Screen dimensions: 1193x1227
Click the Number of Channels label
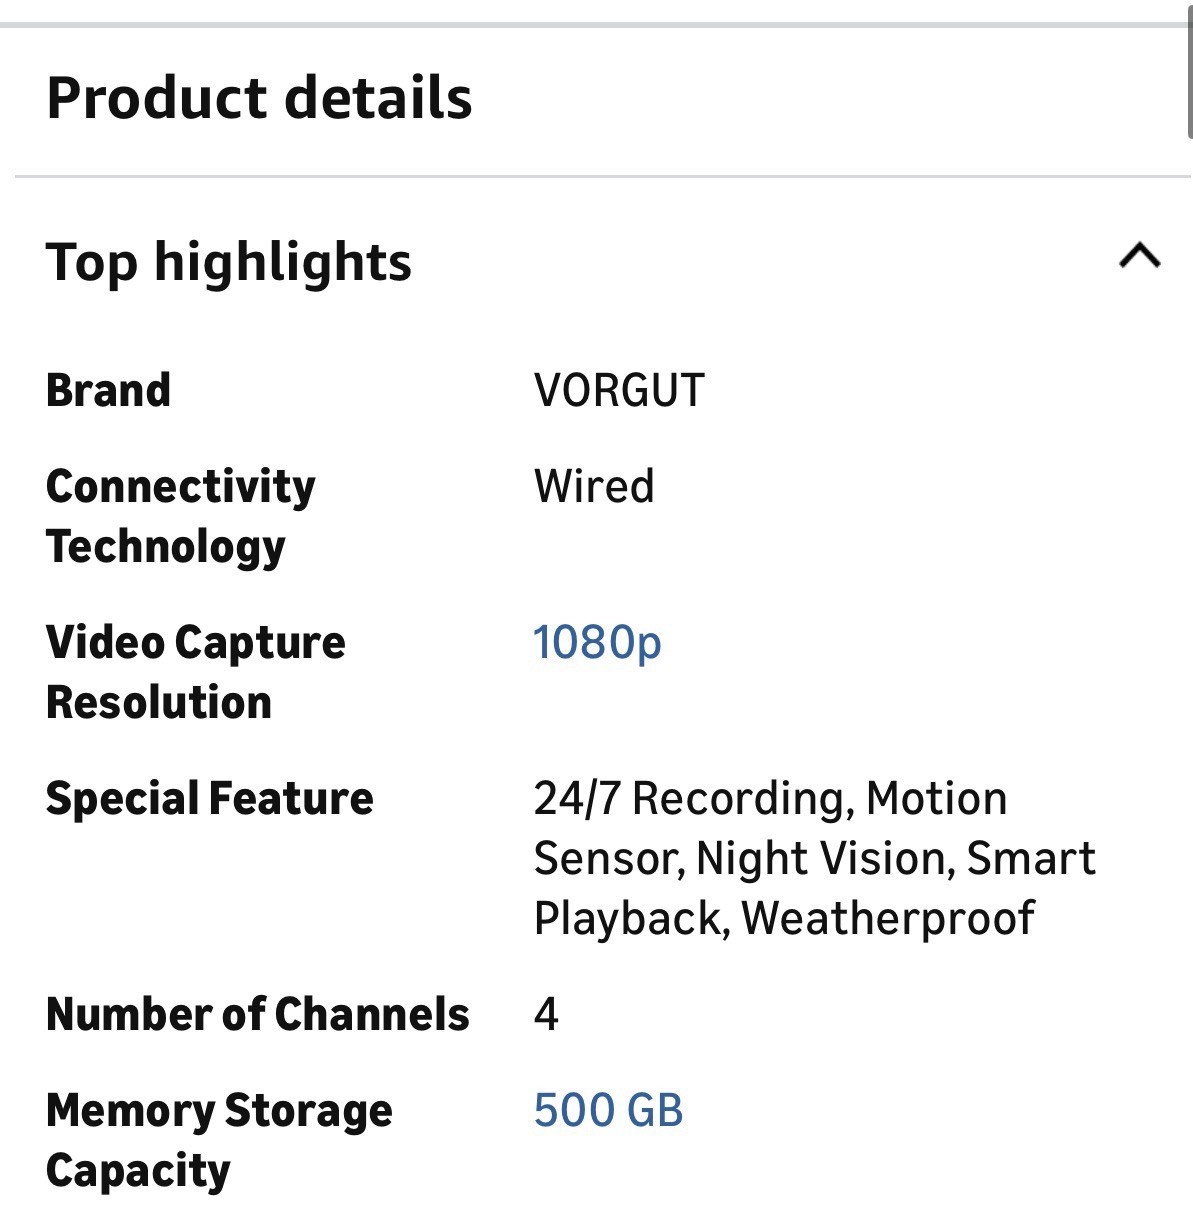point(258,1014)
